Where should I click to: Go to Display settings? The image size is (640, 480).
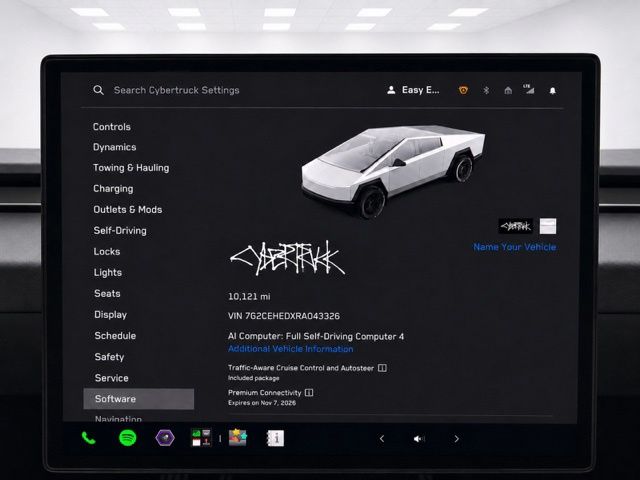[x=111, y=315]
